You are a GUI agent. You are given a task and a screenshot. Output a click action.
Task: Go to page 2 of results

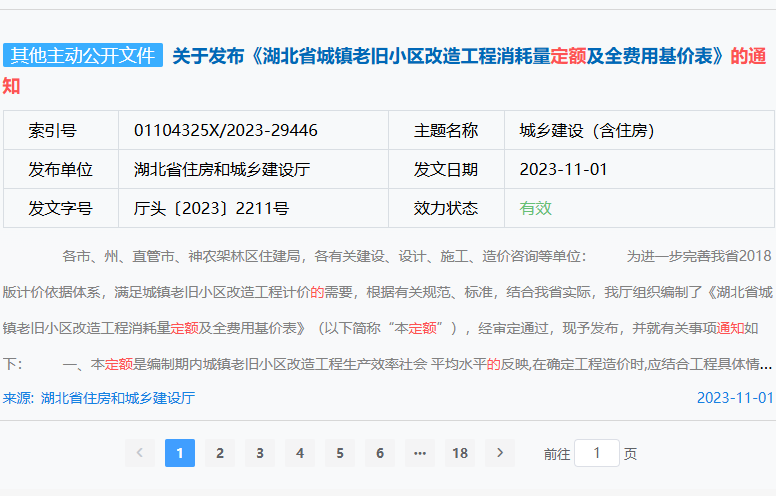coord(220,453)
